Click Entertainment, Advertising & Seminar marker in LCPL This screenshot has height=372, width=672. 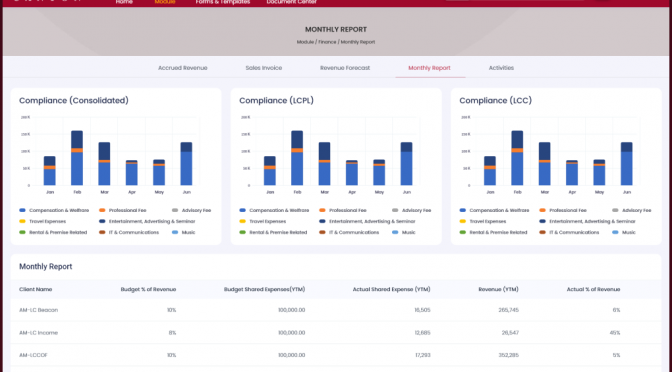click(x=322, y=222)
